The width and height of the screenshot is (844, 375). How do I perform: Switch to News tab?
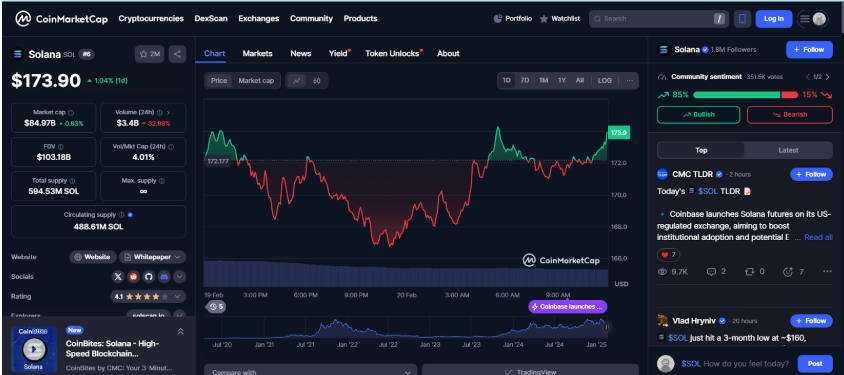tap(301, 54)
